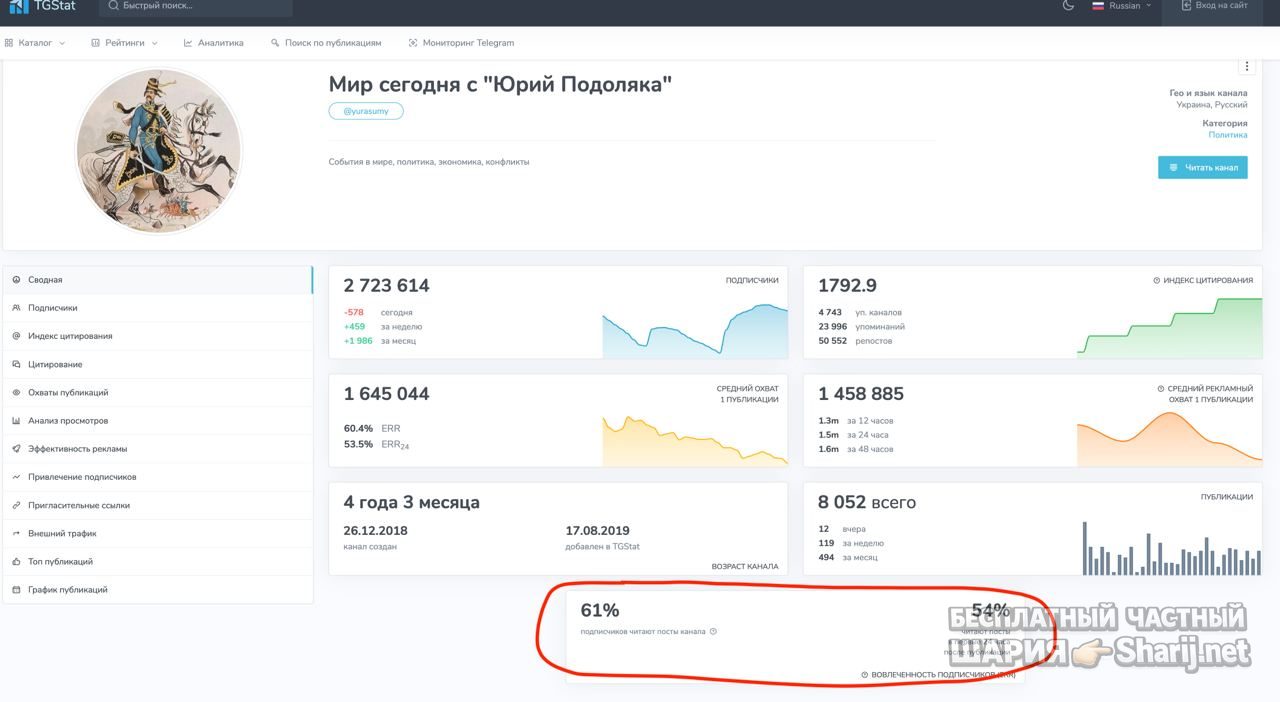Image resolution: width=1280 pixels, height=702 pixels.
Task: Open the channel avatar image
Action: (158, 151)
